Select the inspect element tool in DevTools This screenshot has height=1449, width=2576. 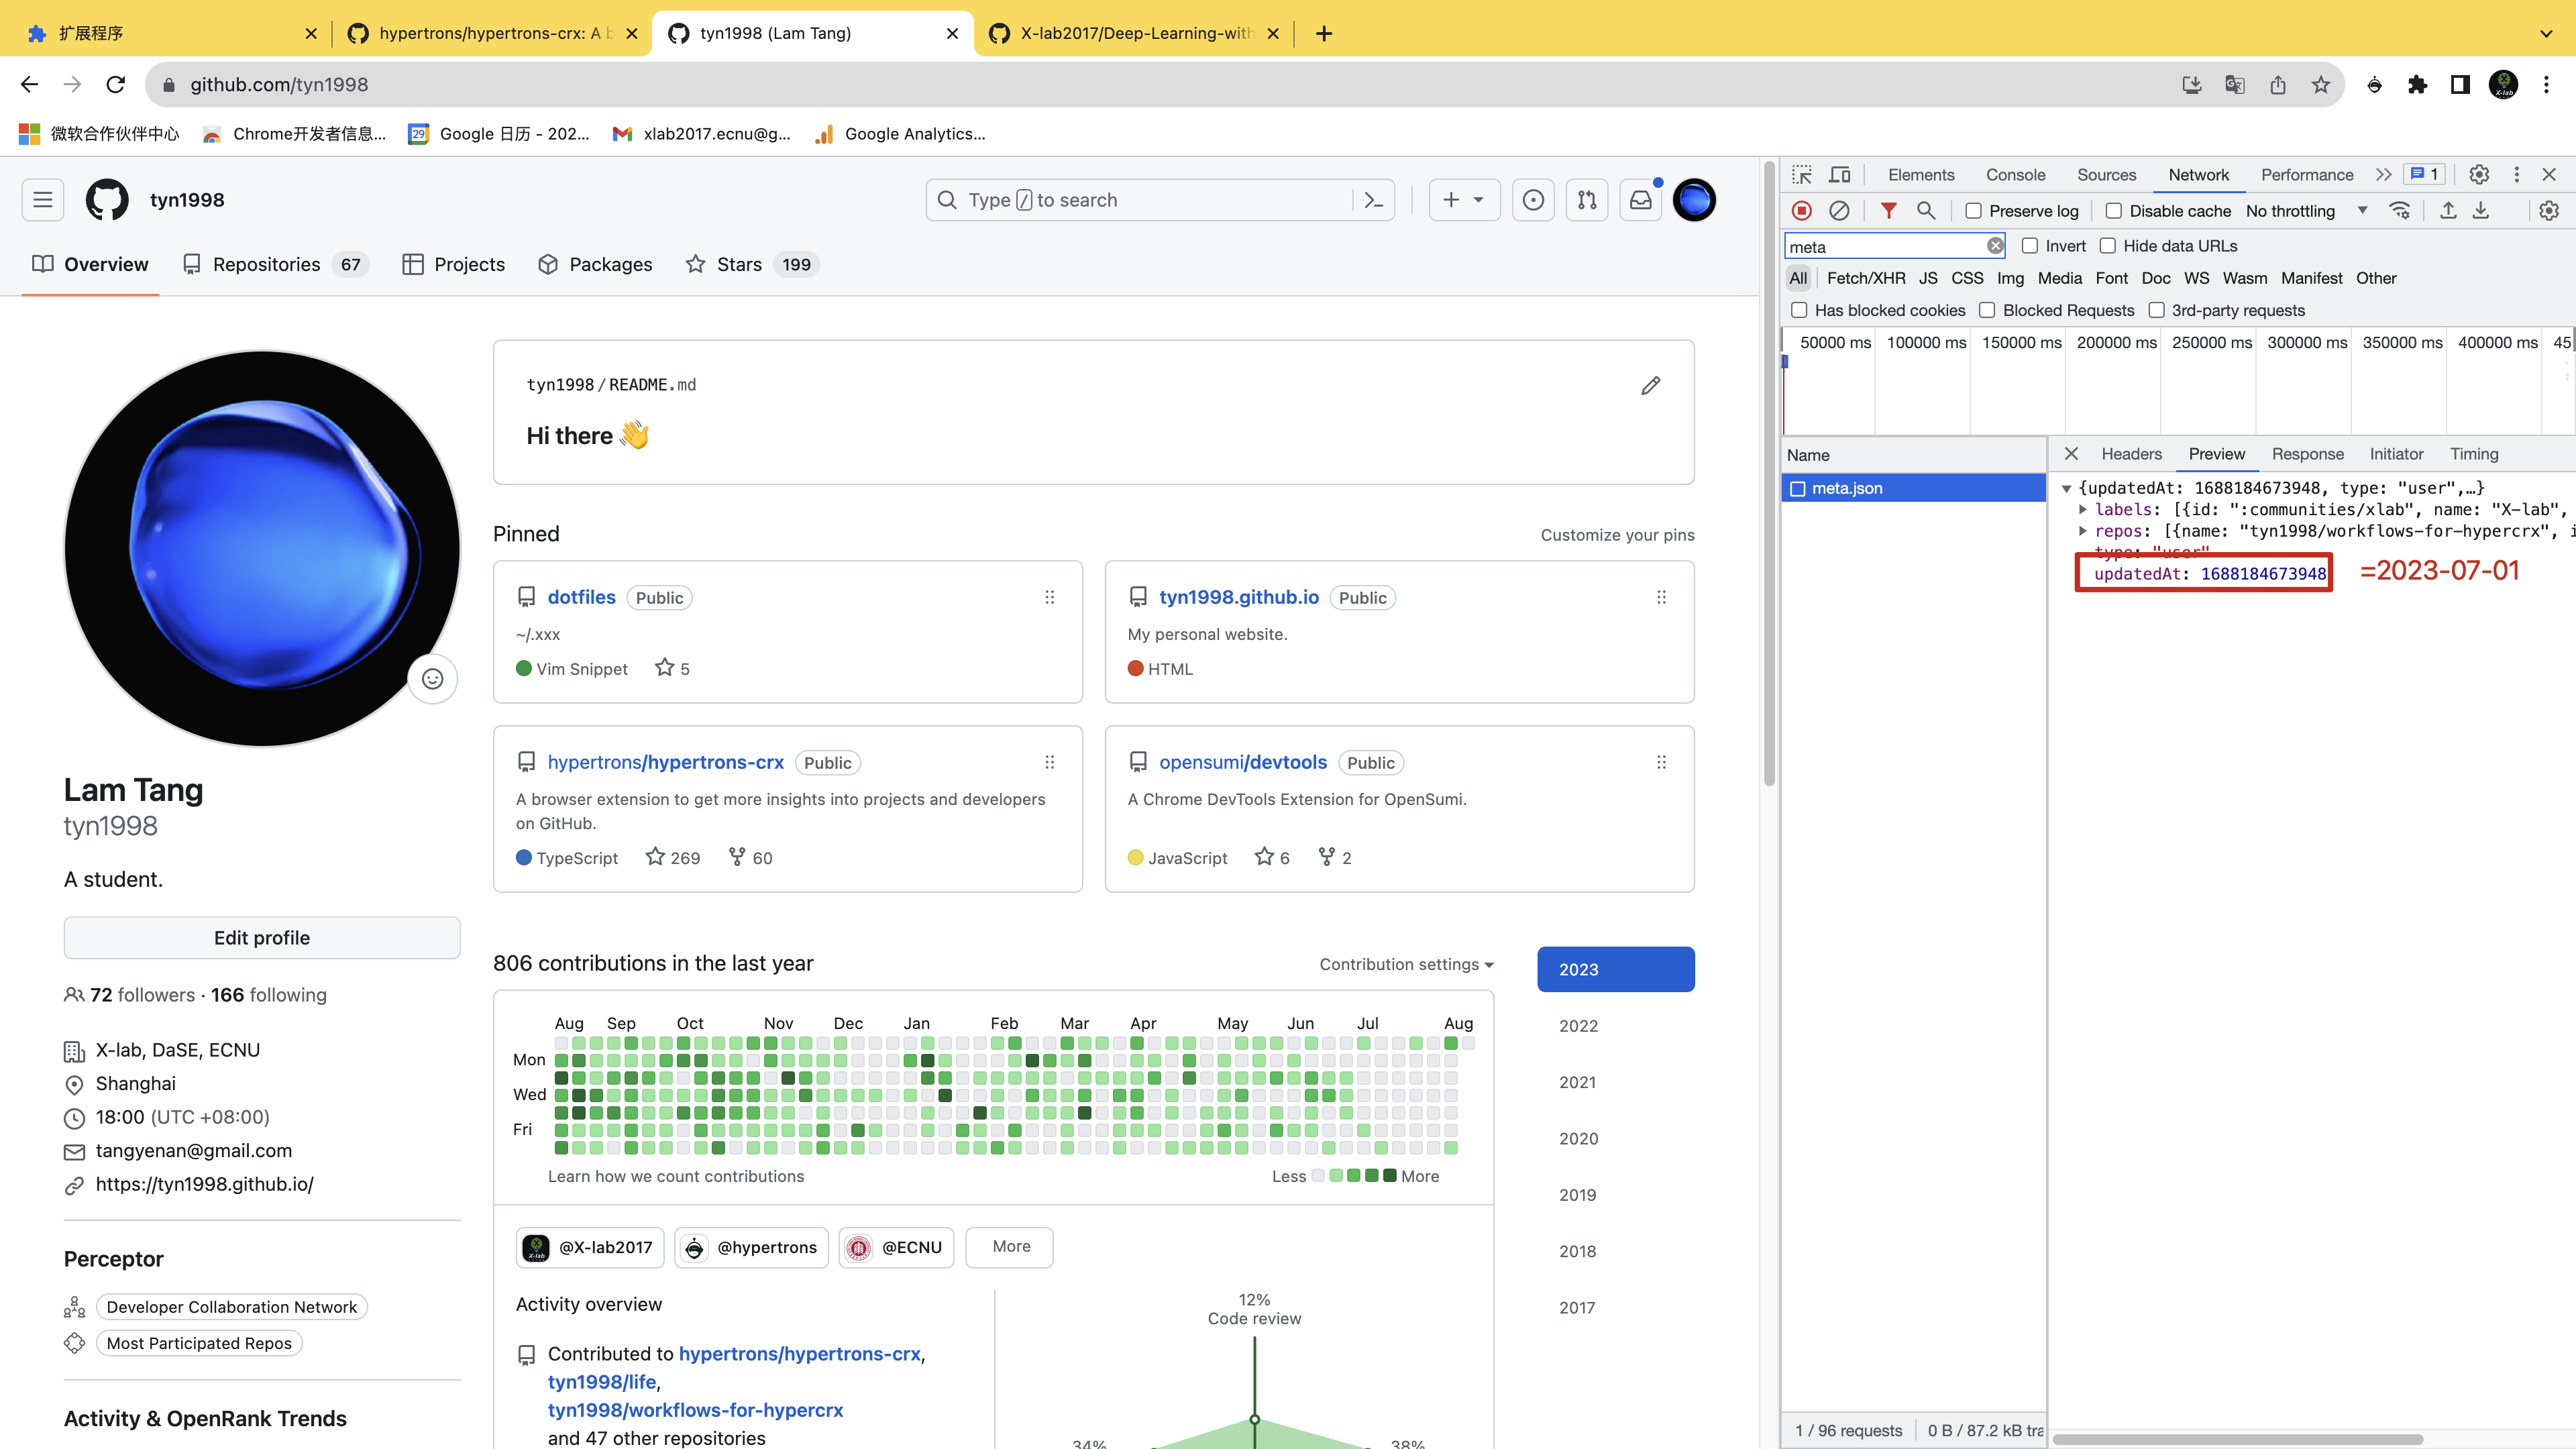pos(1801,174)
